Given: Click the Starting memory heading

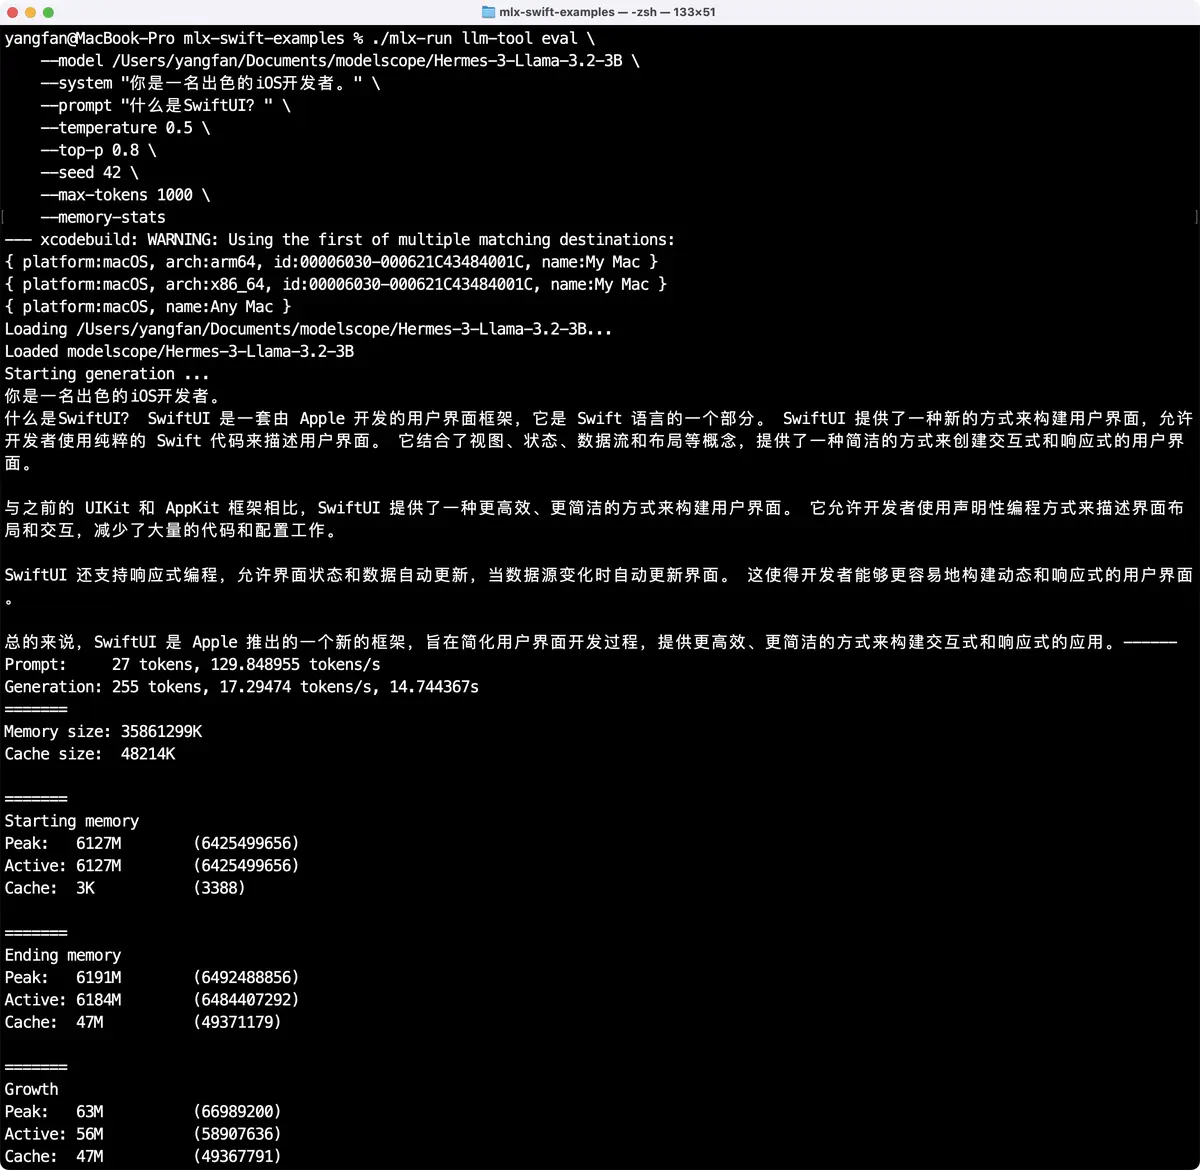Looking at the screenshot, I should click(x=71, y=821).
